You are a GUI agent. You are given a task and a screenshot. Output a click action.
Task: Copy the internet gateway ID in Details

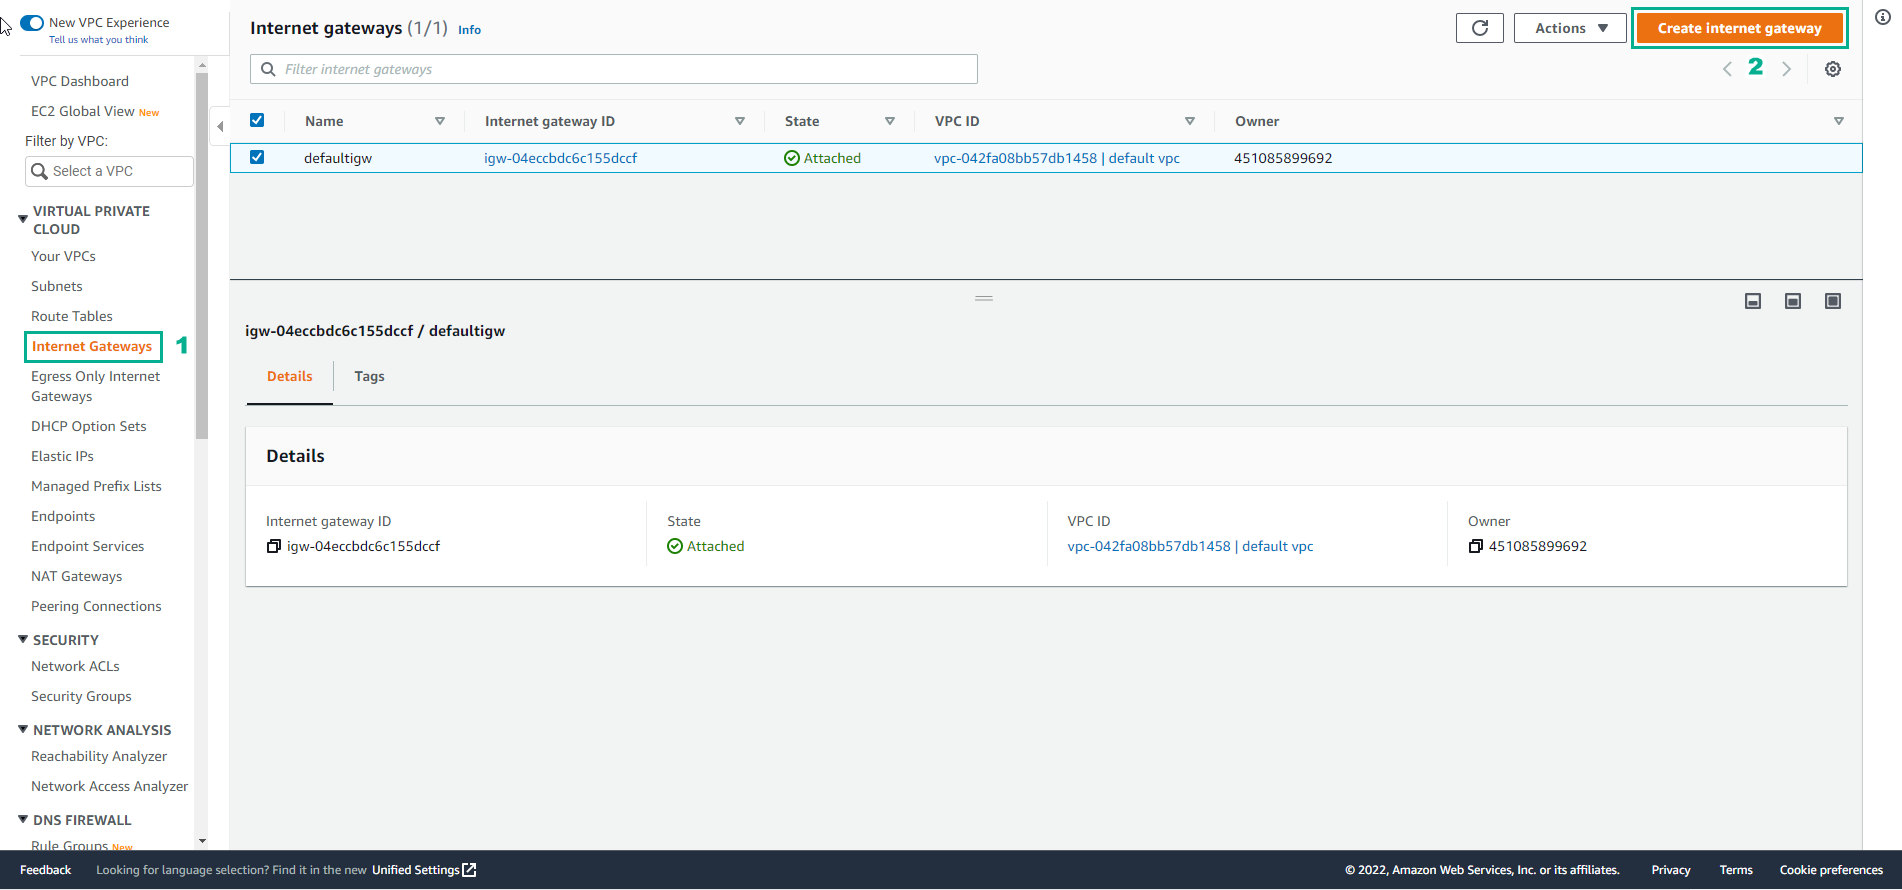coord(273,546)
